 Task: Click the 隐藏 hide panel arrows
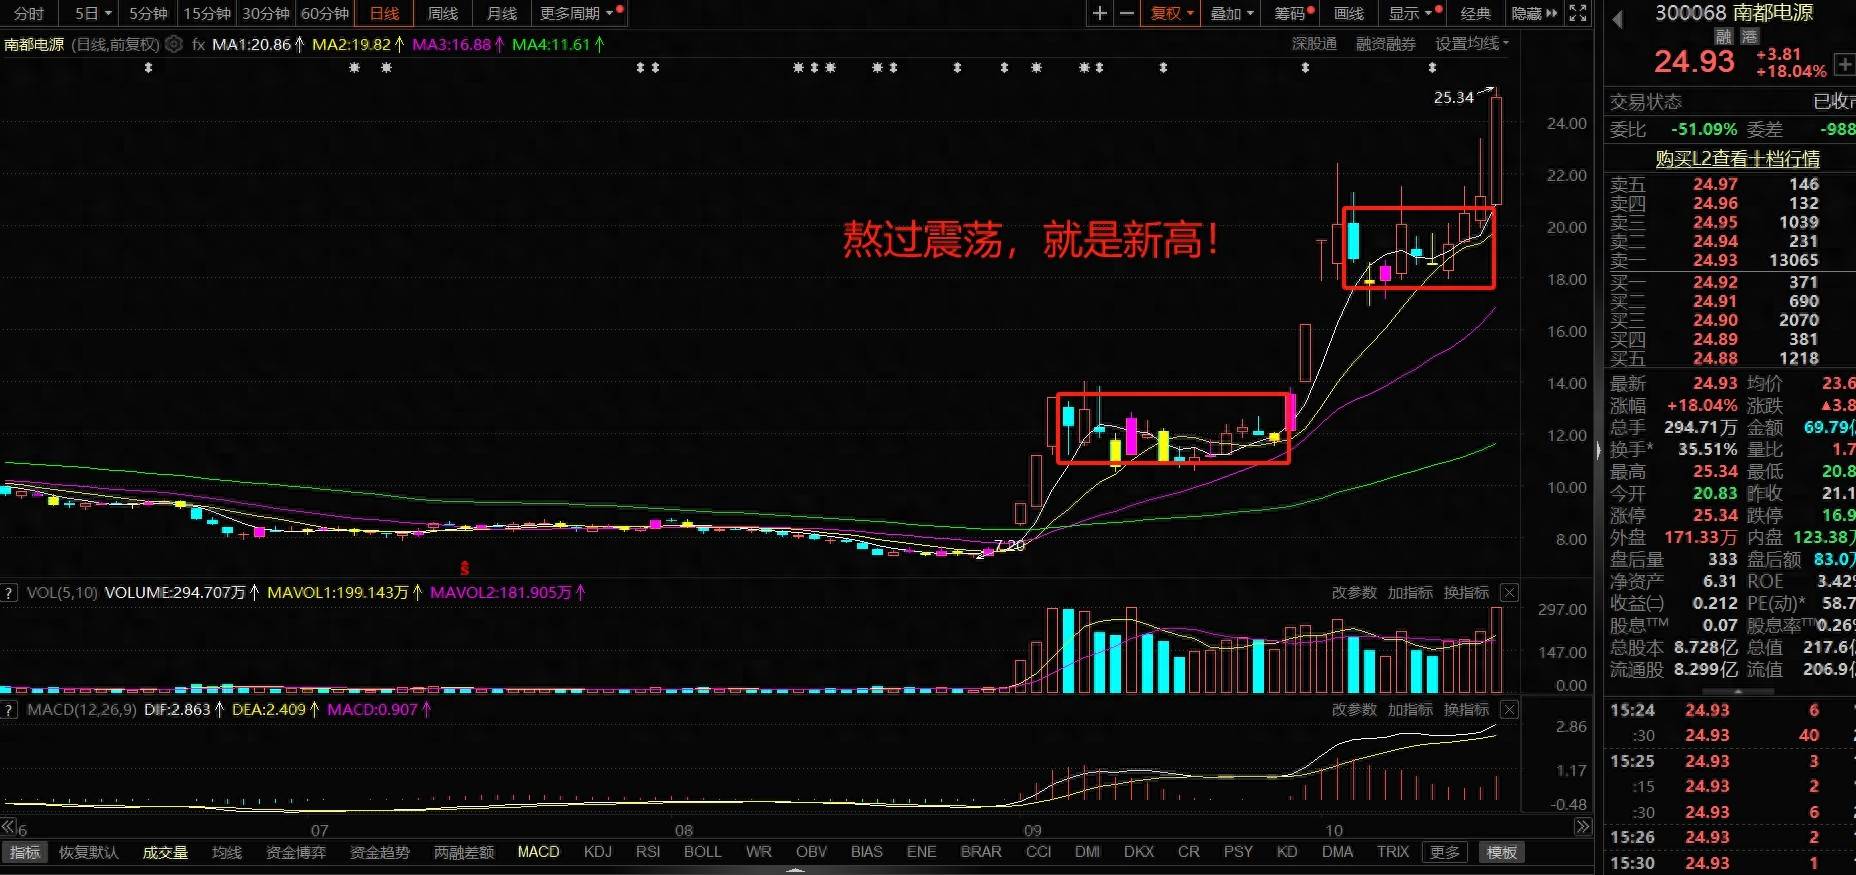pos(1534,13)
